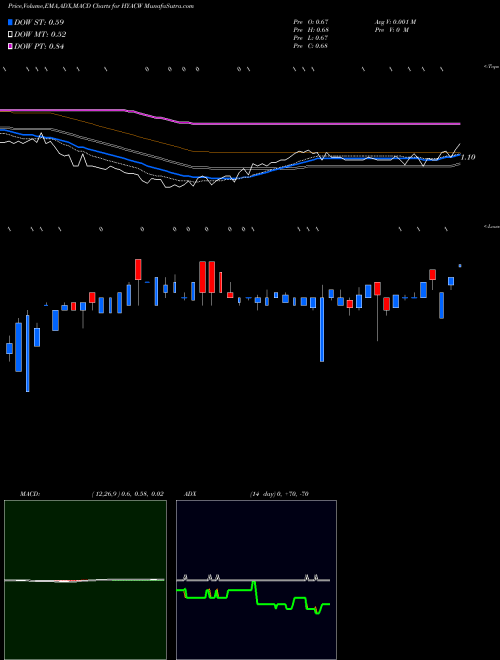Click the blue DOW ST legend swatch
This screenshot has width=500, height=660.
click(10, 22)
